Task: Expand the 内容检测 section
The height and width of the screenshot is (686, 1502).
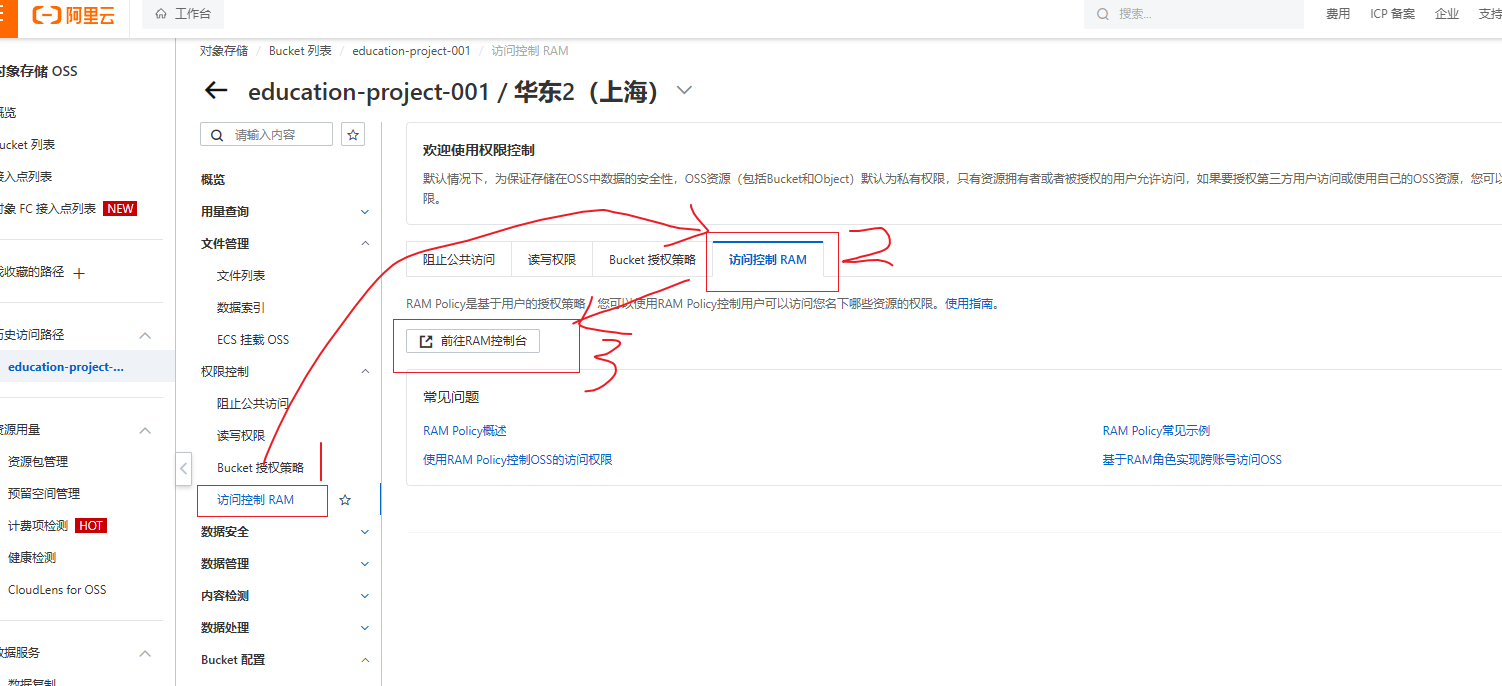Action: tap(365, 596)
